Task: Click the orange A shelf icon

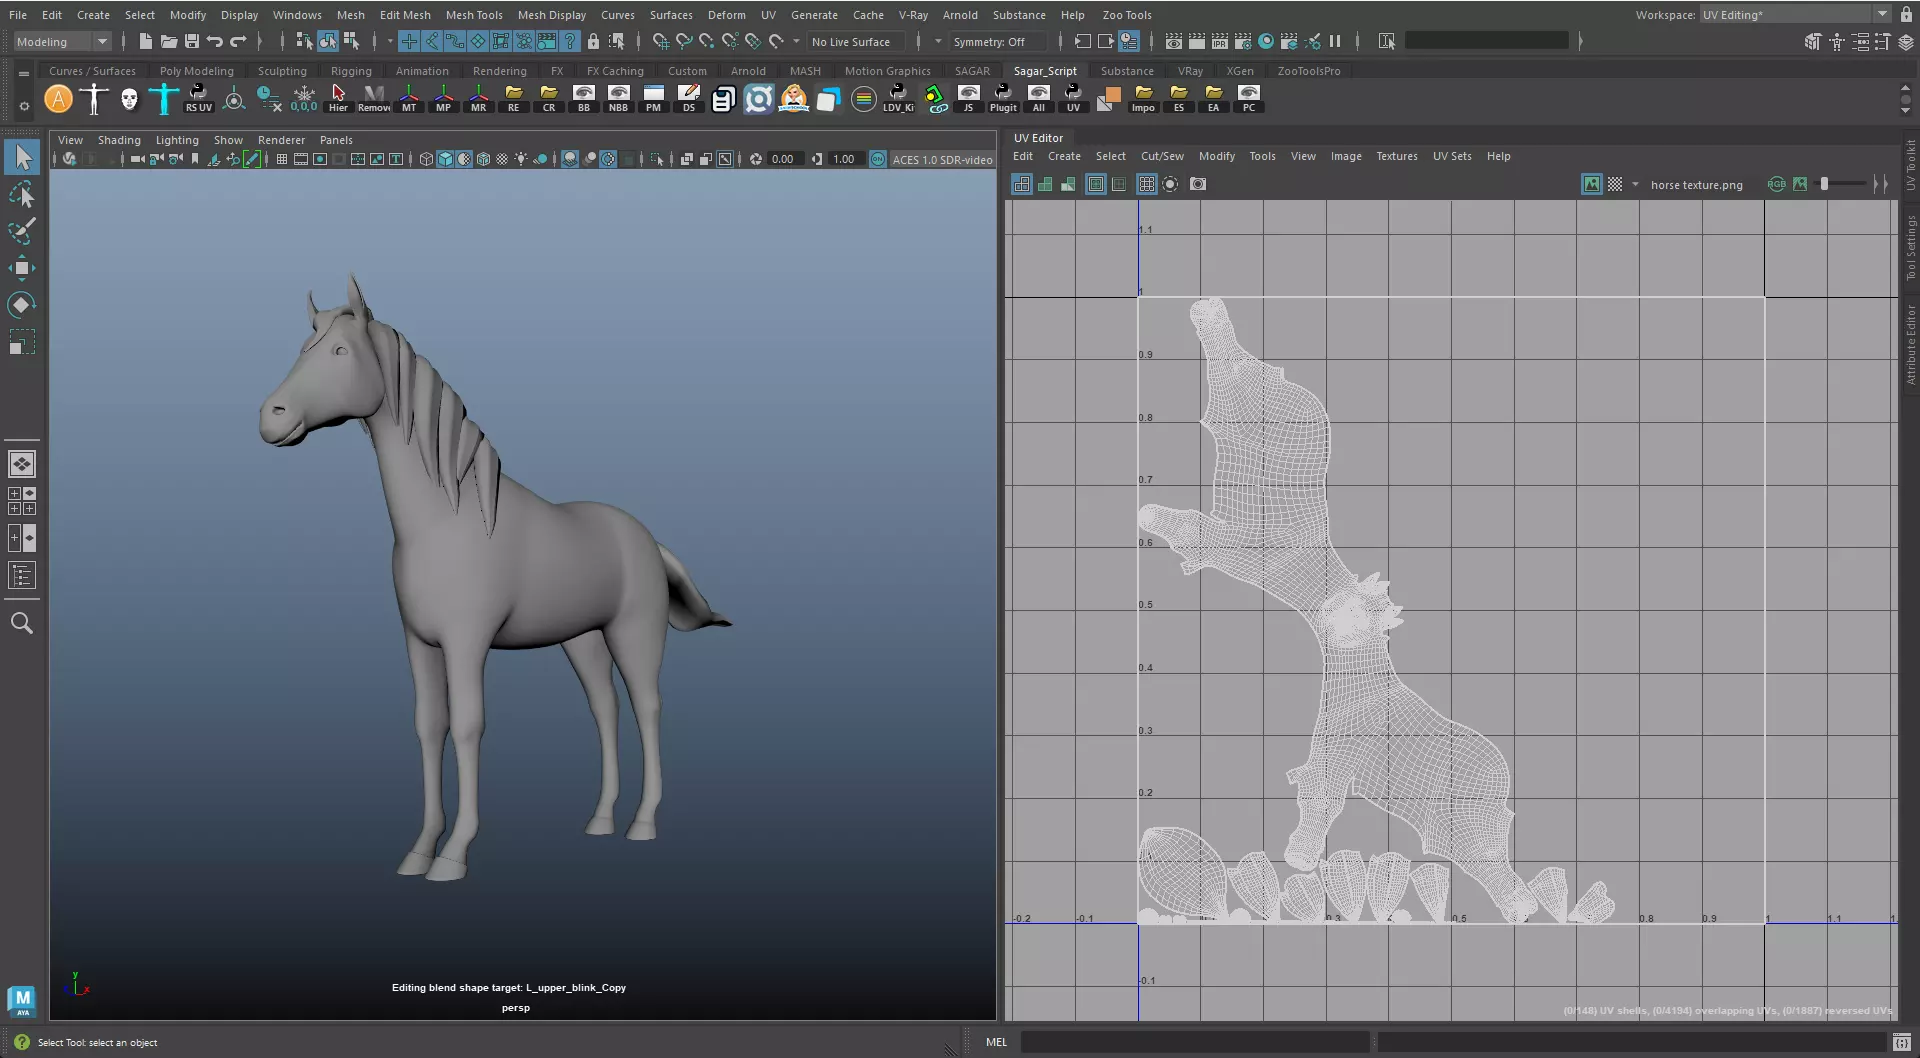Action: [59, 98]
